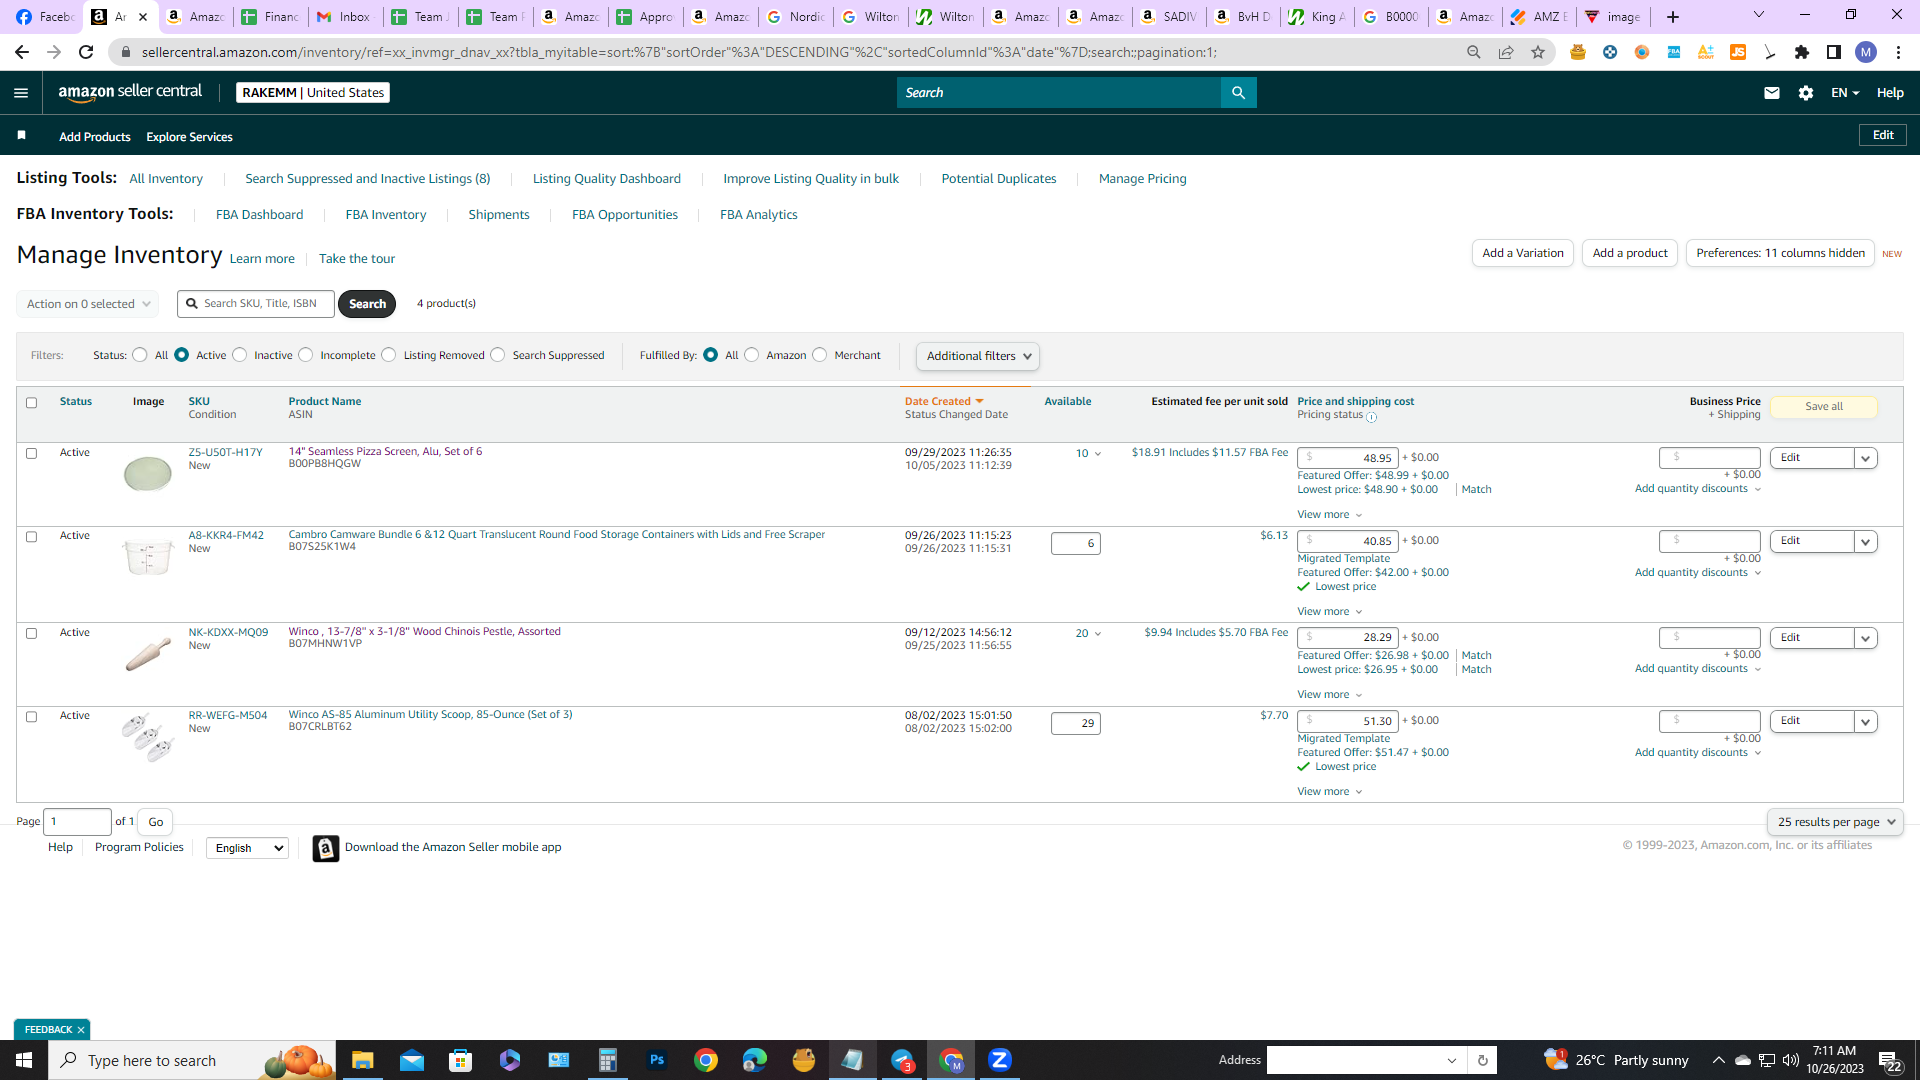Click the bookmark flag icon beside Add Products

[x=21, y=135]
